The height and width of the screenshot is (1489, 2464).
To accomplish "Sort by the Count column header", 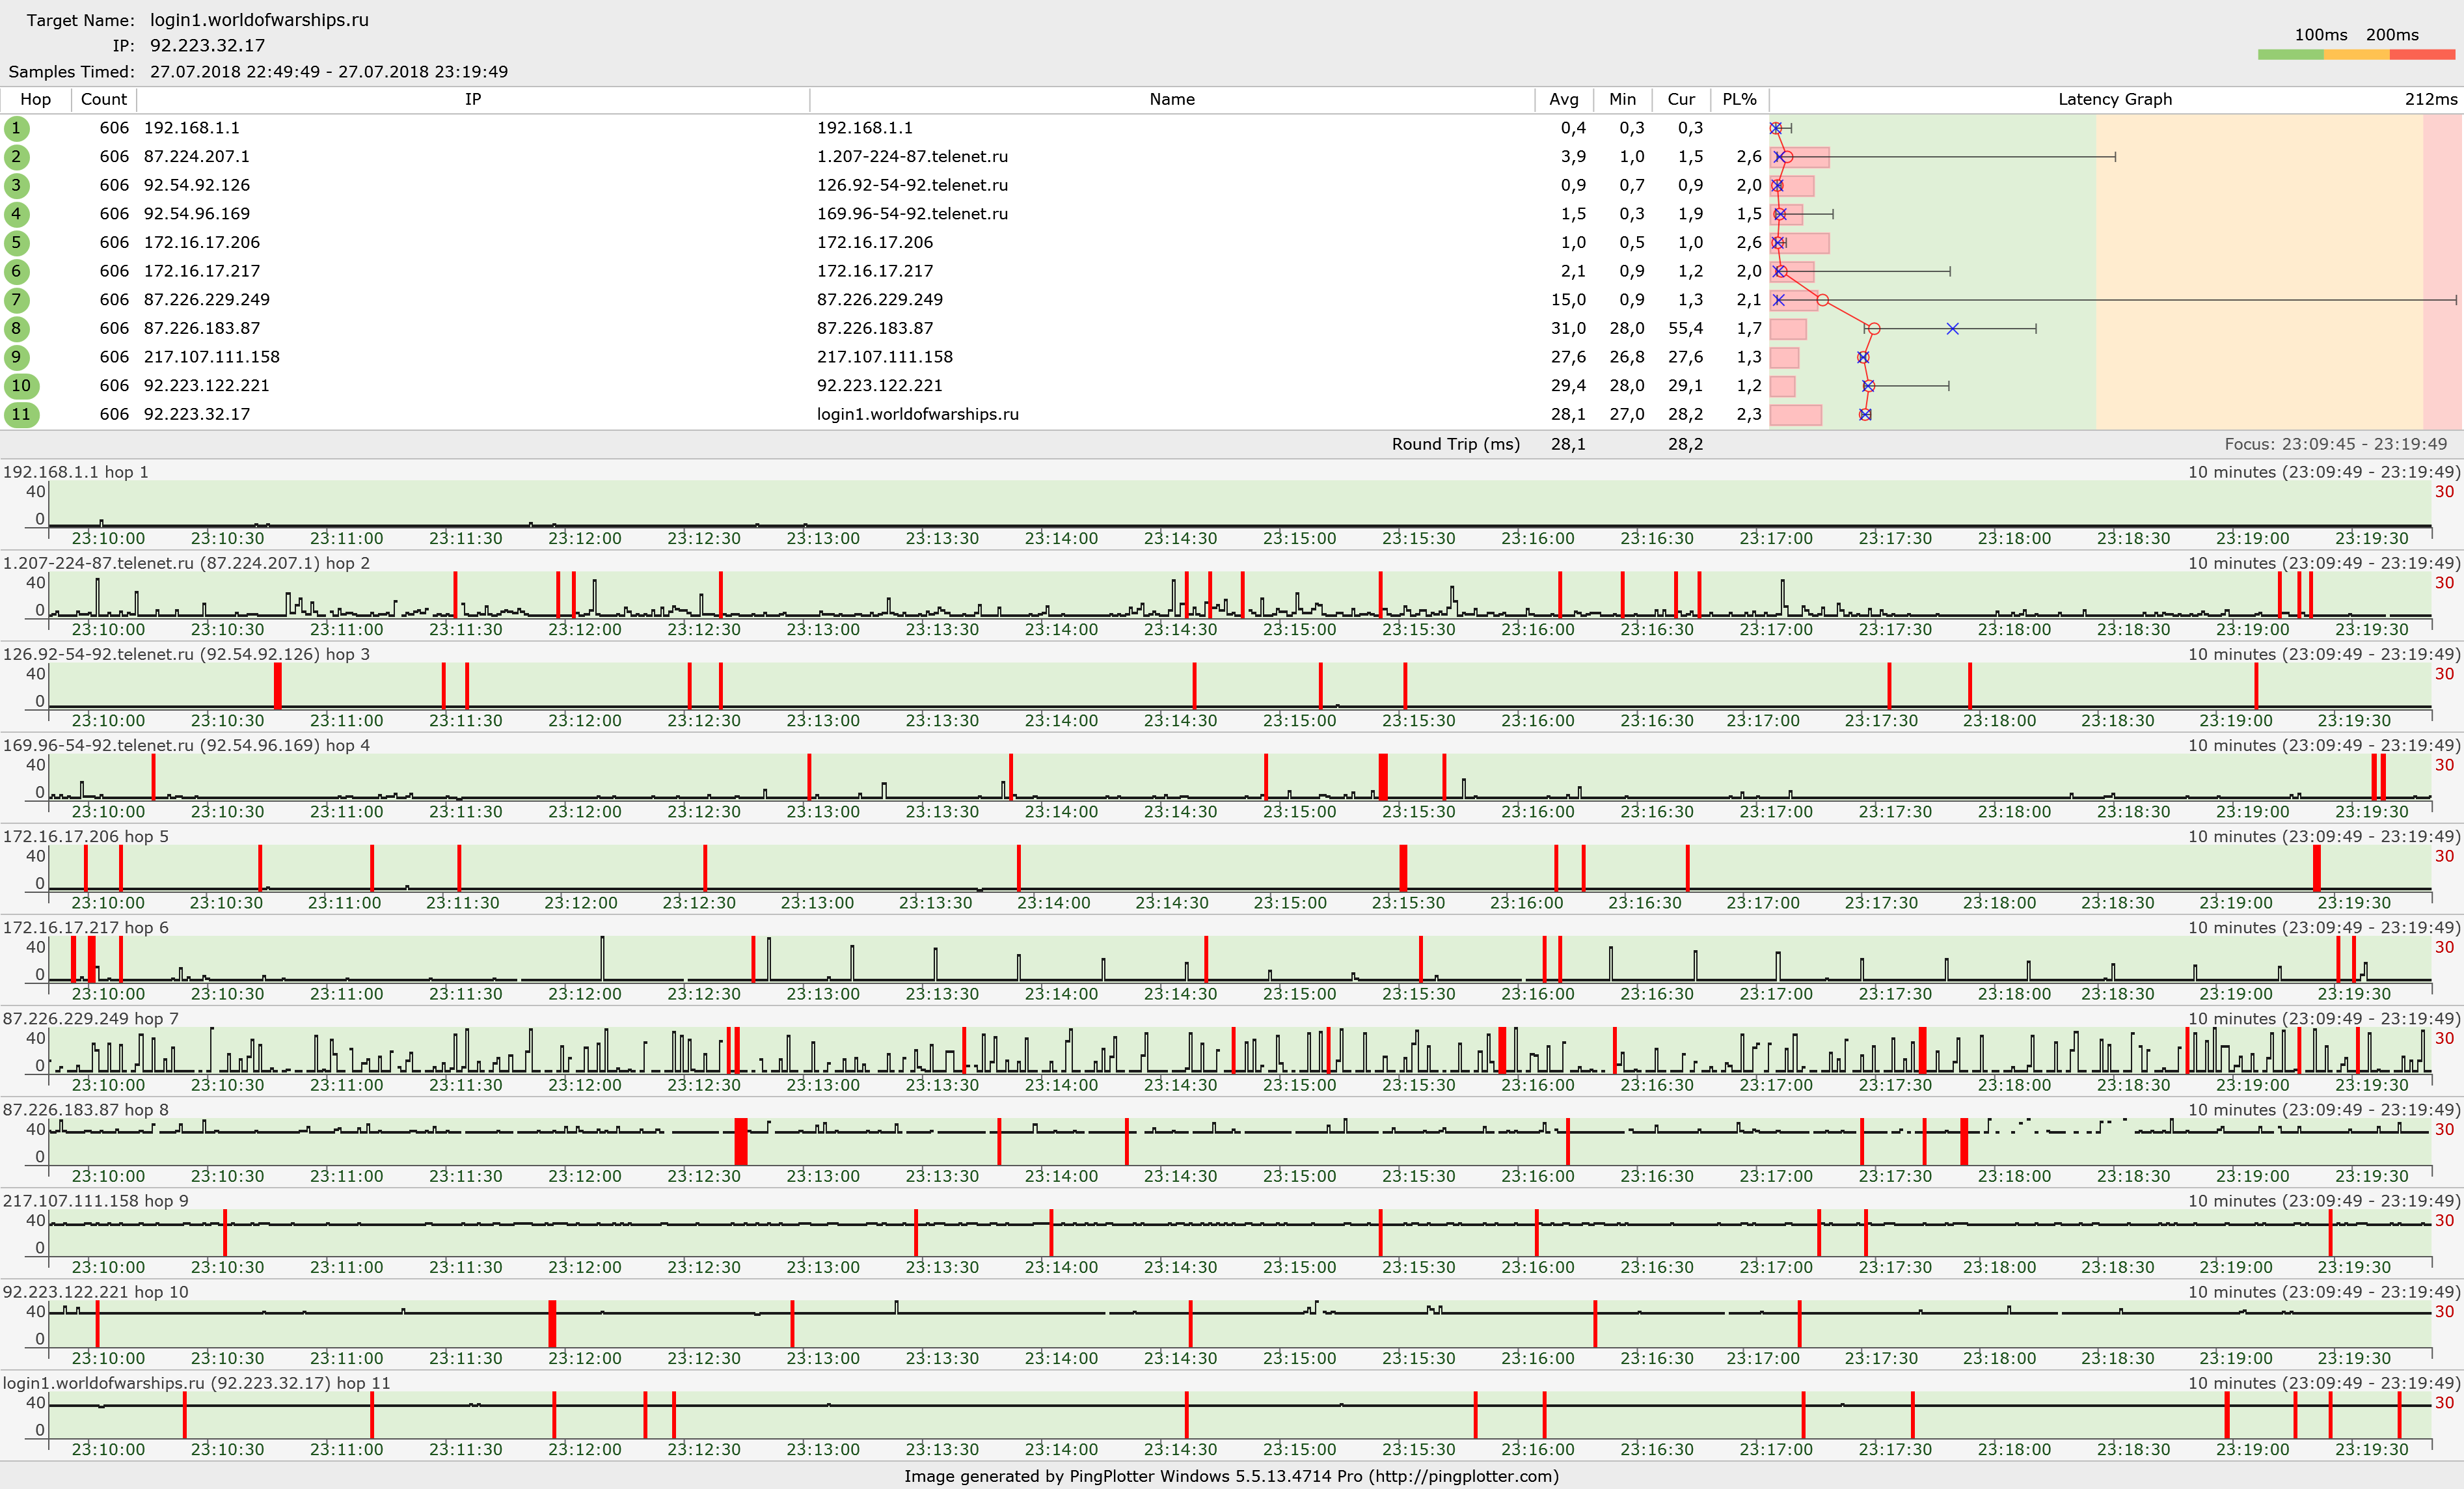I will [104, 99].
